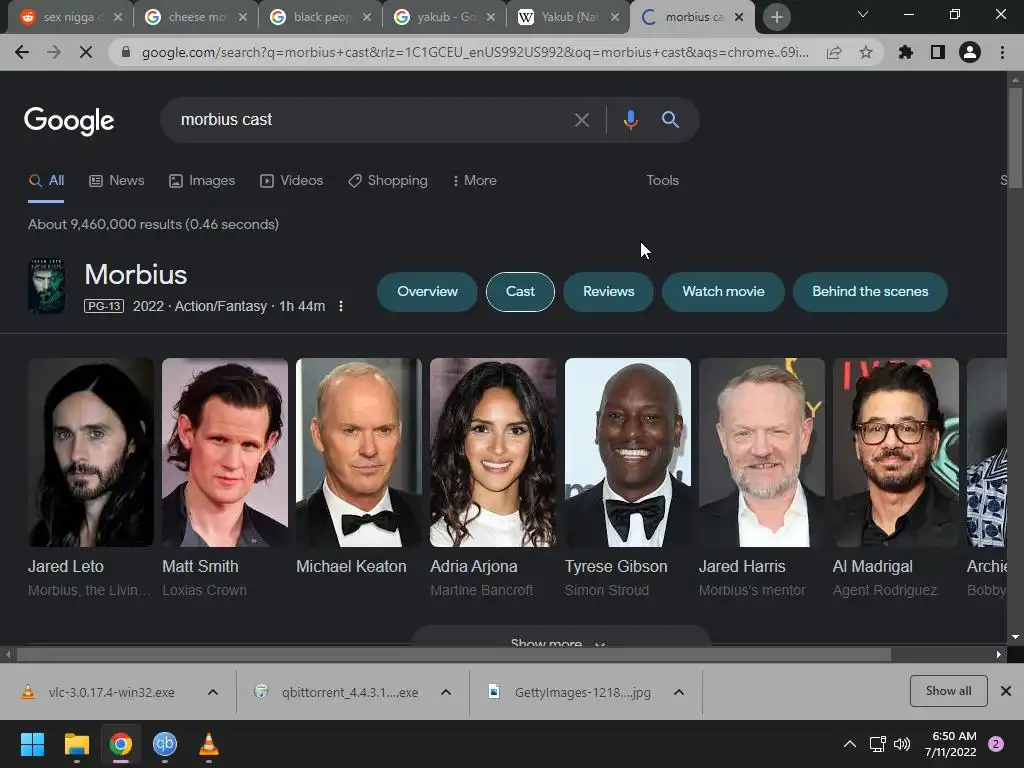Open the Windows Start menu
The height and width of the screenshot is (768, 1024).
[32, 744]
